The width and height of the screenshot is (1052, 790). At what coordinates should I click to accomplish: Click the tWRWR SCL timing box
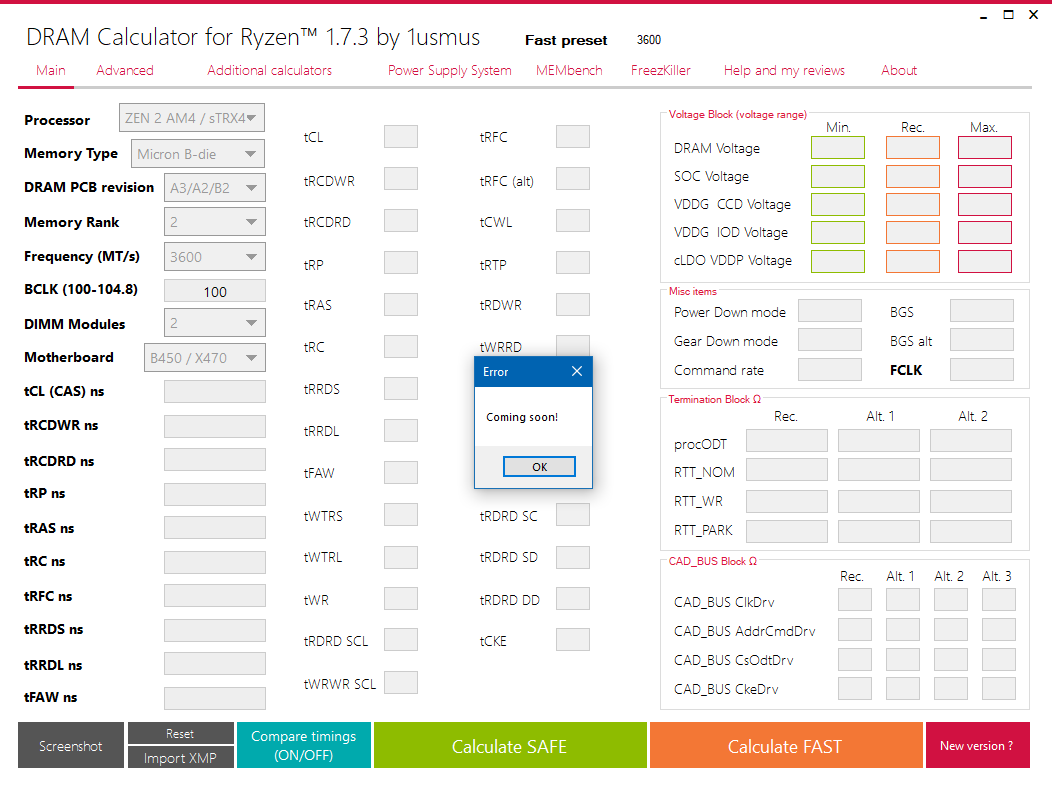point(401,682)
